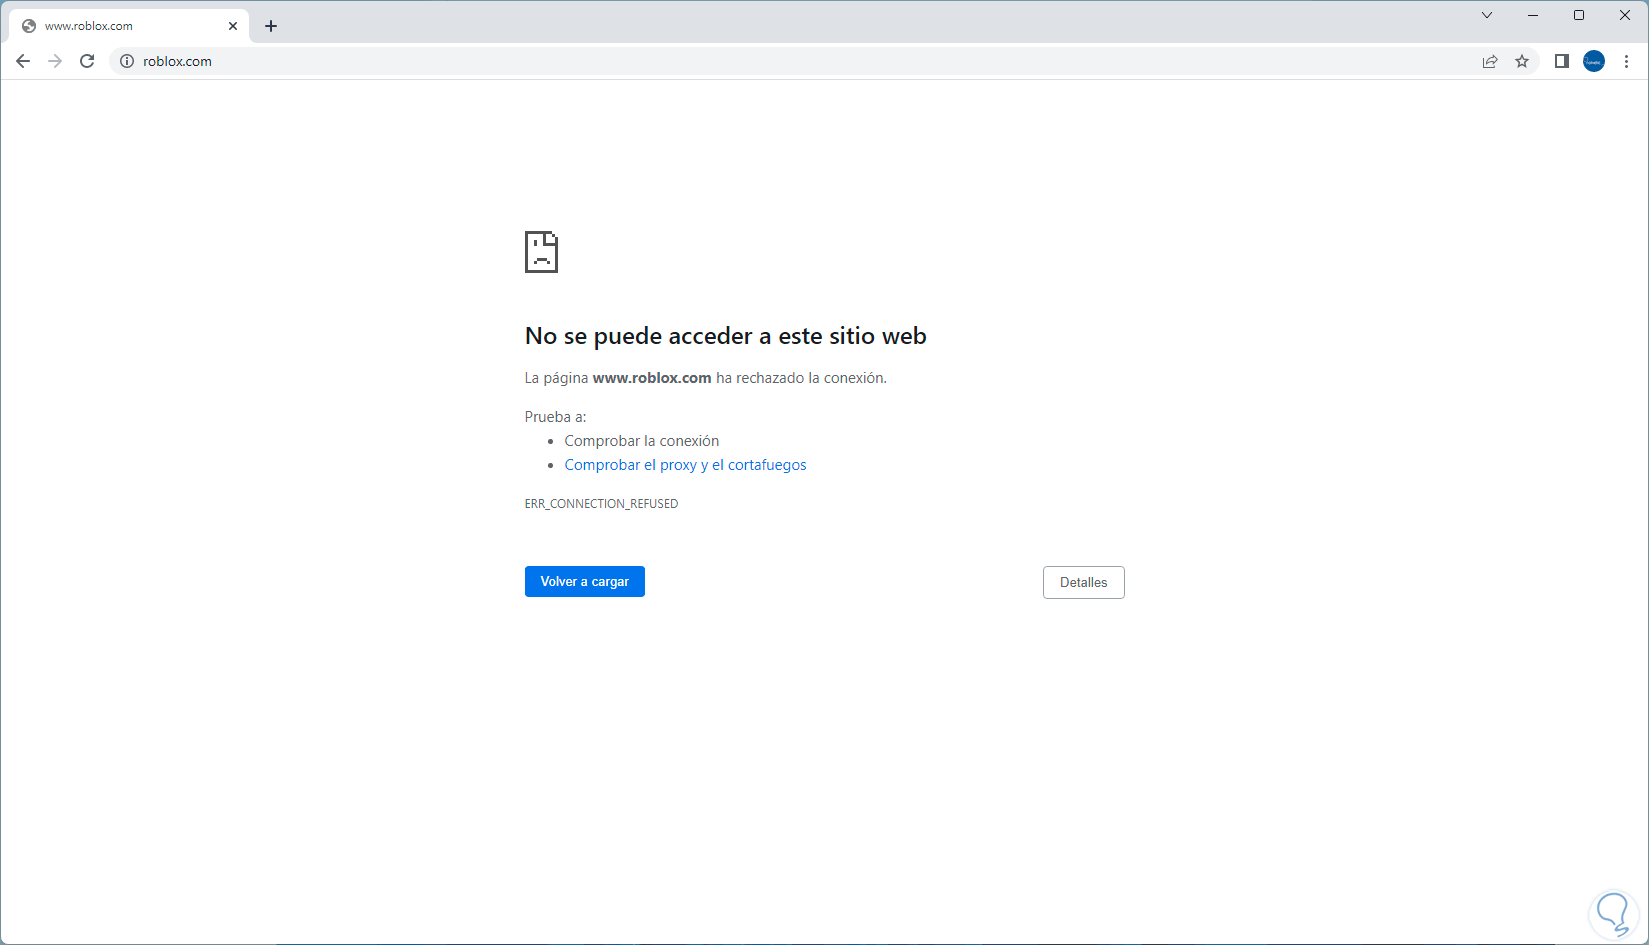
Task: Click the sad page error icon
Action: (541, 252)
